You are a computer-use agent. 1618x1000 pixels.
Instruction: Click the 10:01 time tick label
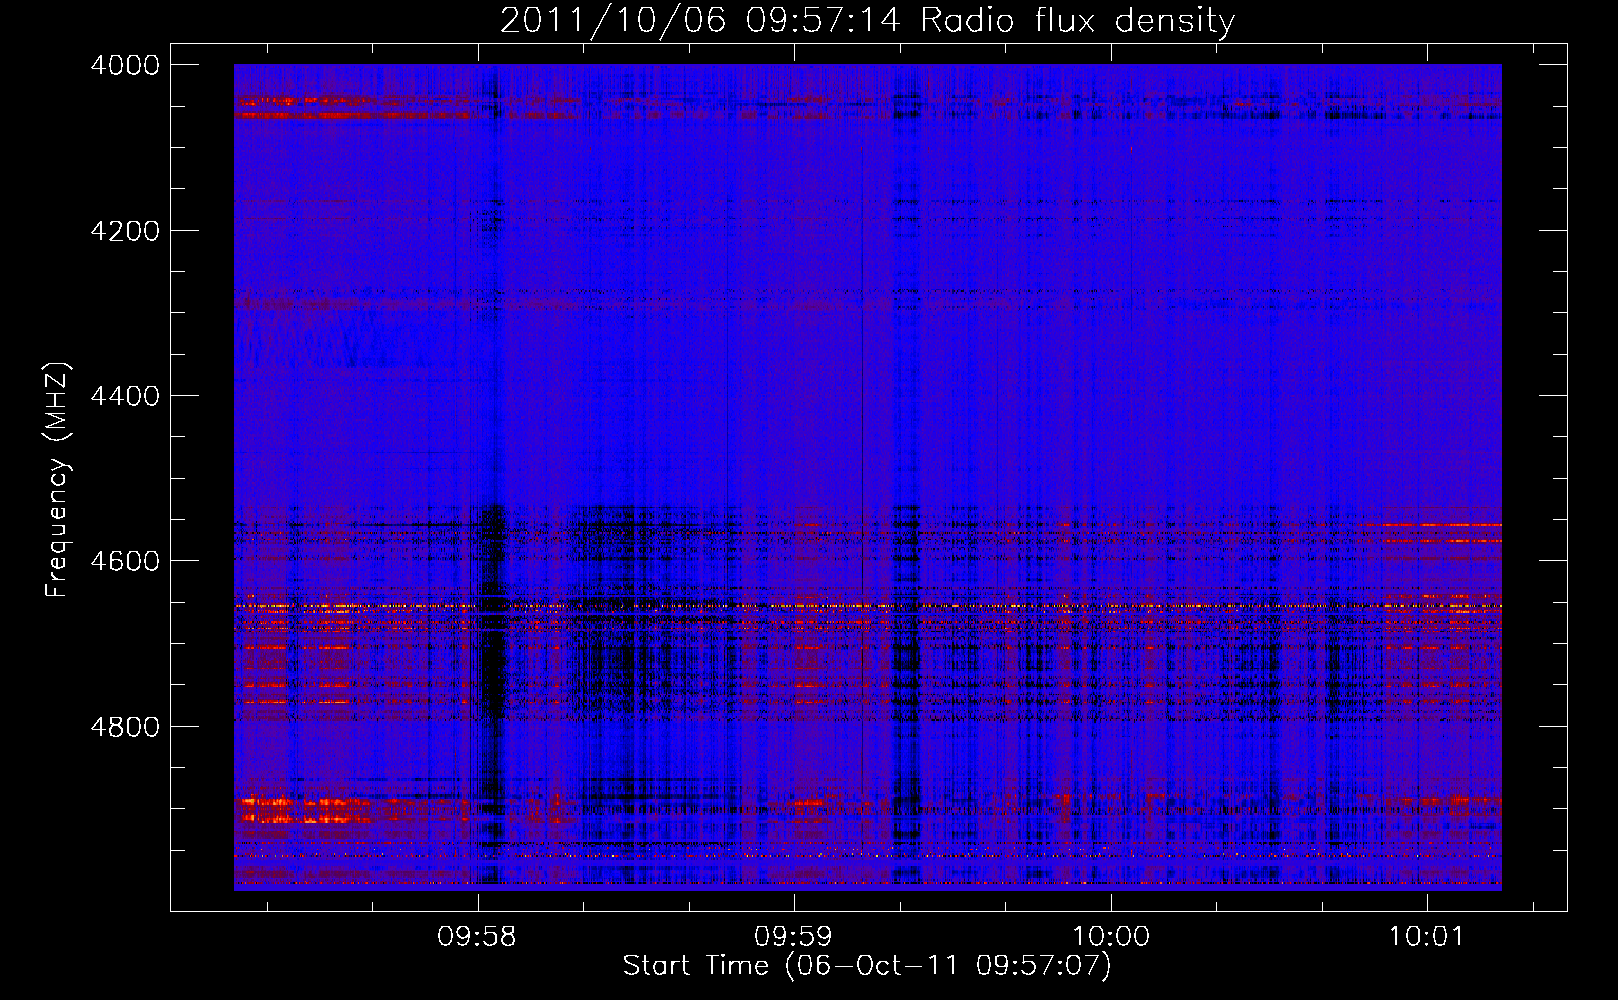(1425, 937)
